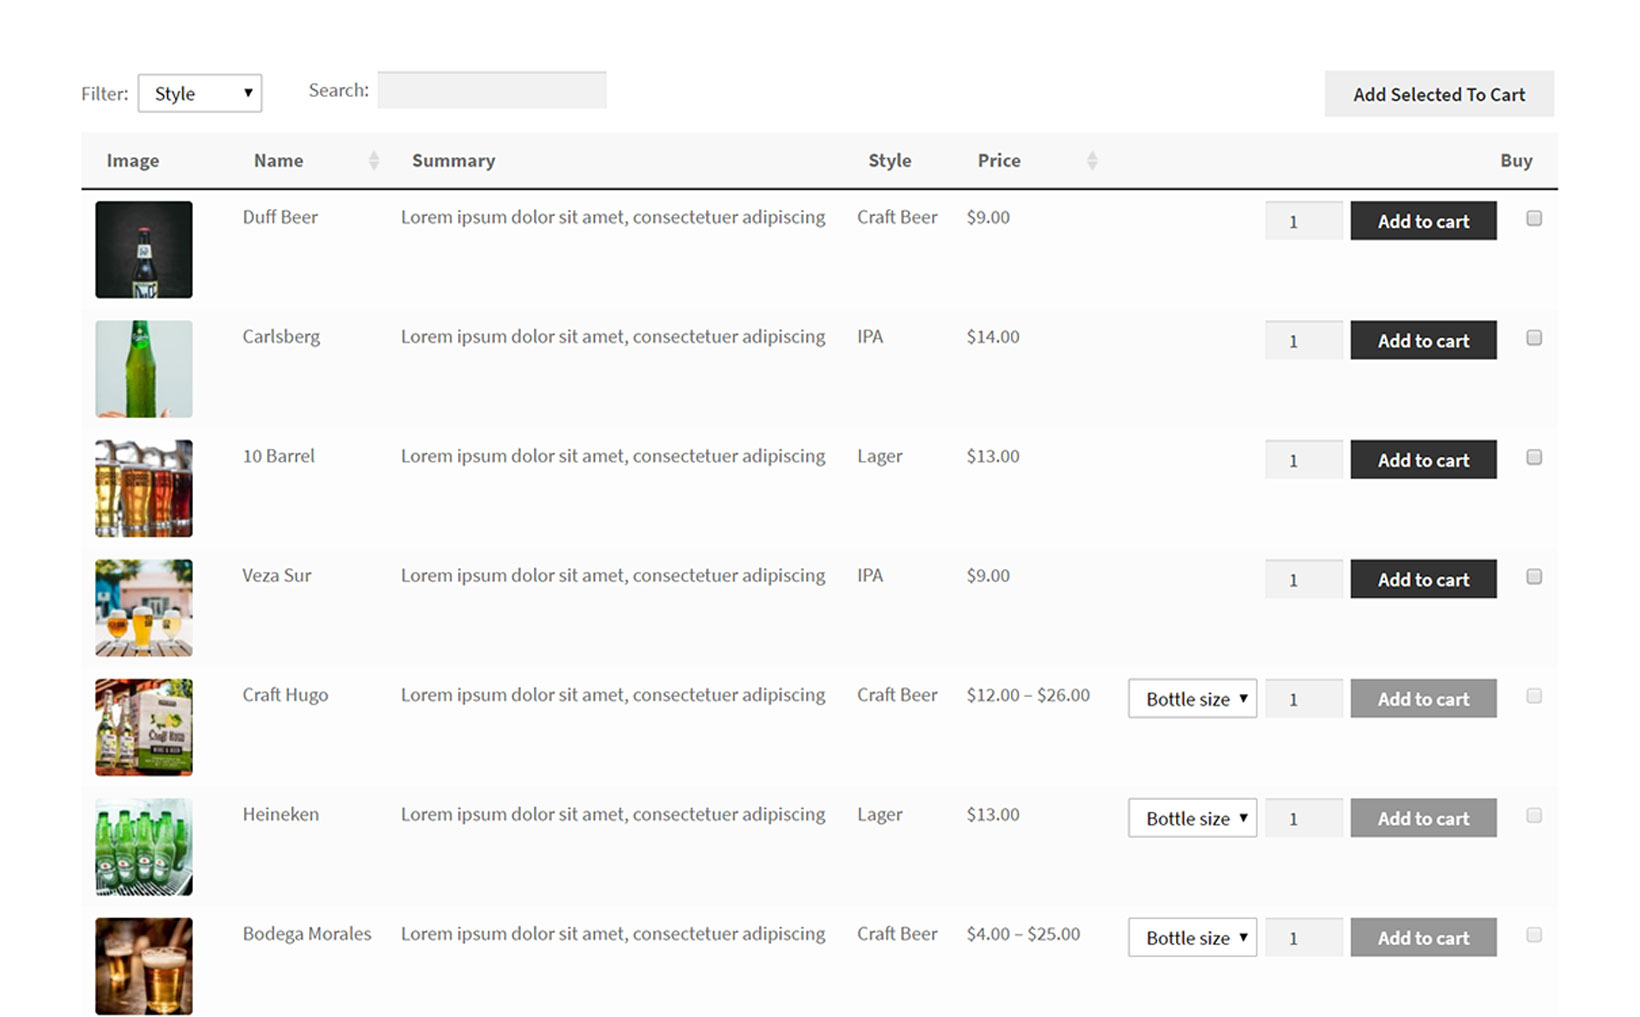
Task: Check the Veza Sur buy checkbox
Action: 1533,577
